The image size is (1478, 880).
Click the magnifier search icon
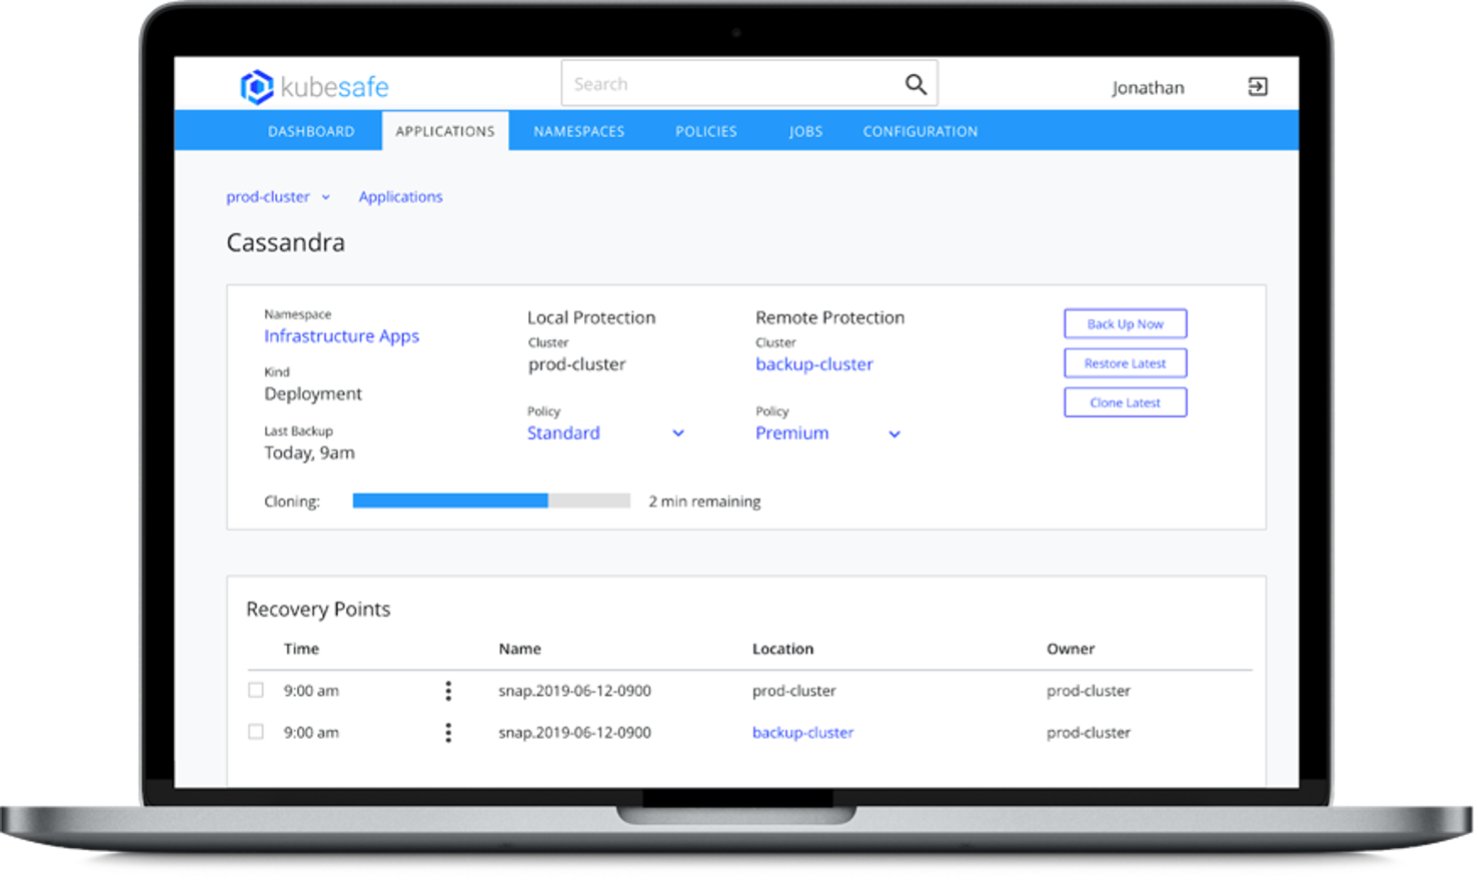(x=915, y=84)
